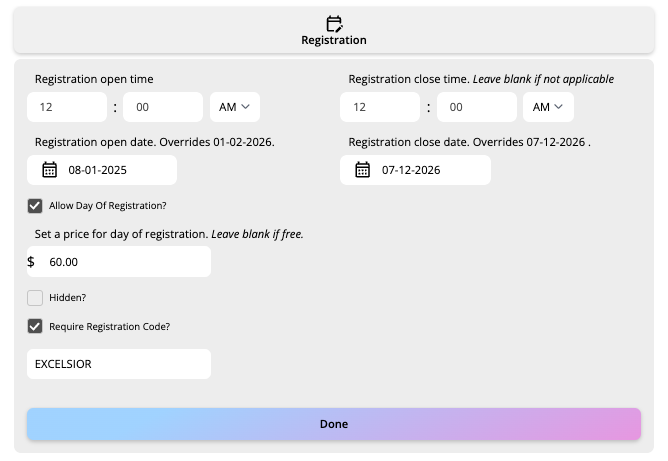Click the dollar sign beside price field
This screenshot has width=668, height=461.
pos(31,262)
